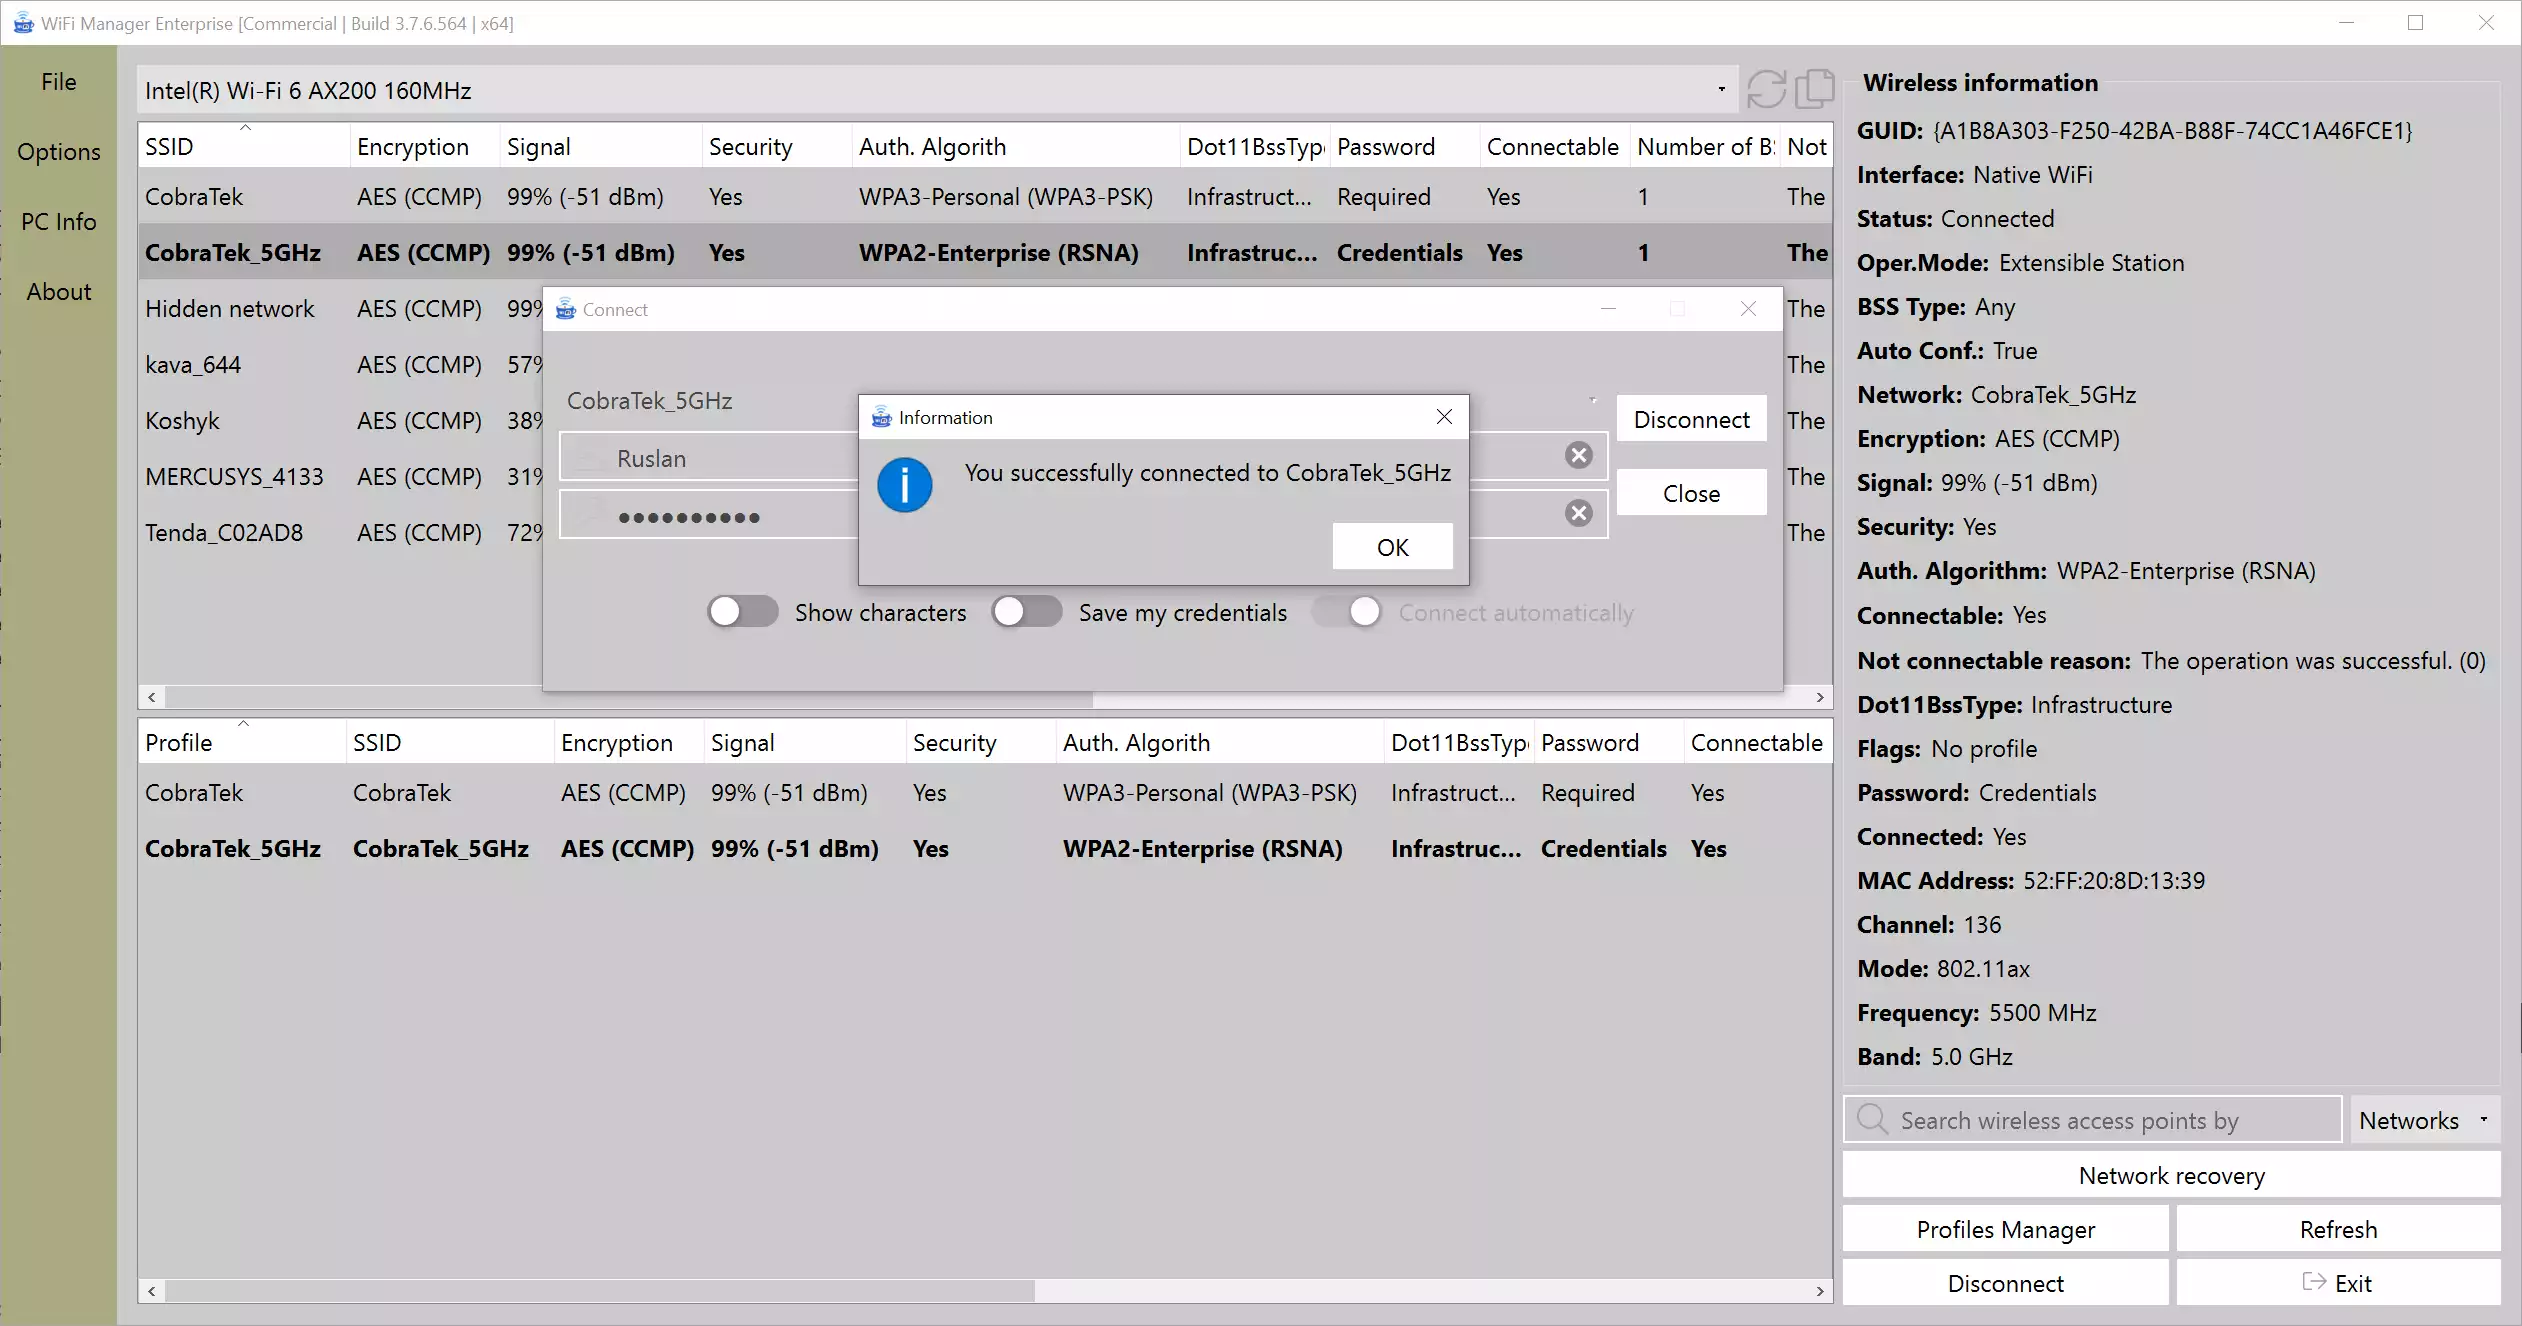
Task: Click the Connect dialog title icon
Action: (566, 309)
